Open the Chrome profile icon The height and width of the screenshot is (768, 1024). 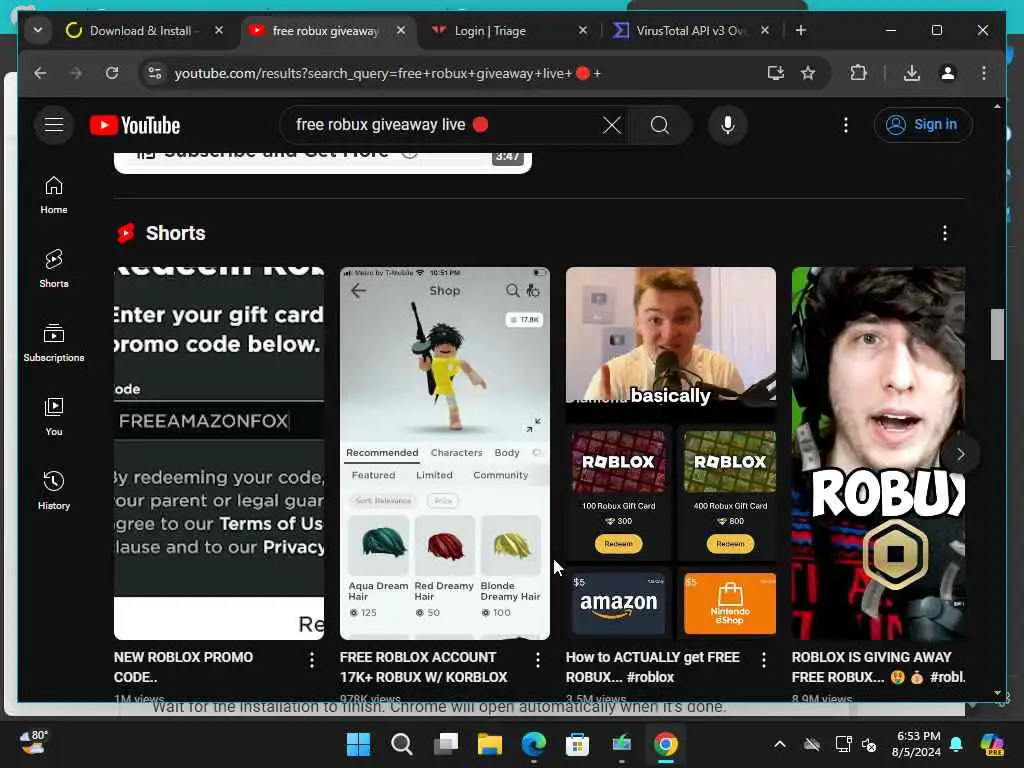pyautogui.click(x=948, y=73)
